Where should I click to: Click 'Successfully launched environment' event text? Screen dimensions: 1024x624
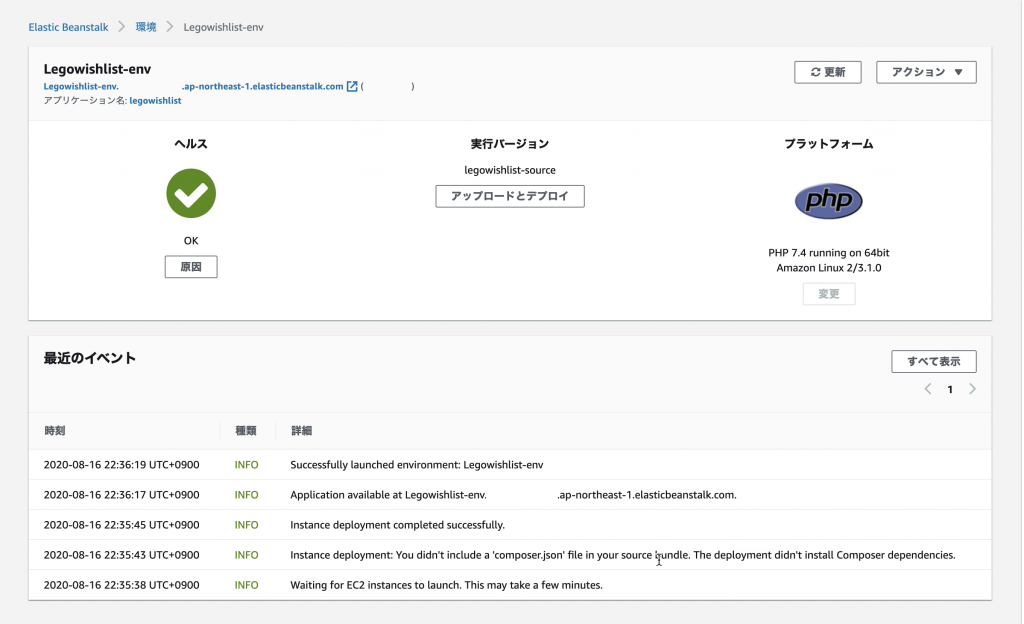pos(417,465)
